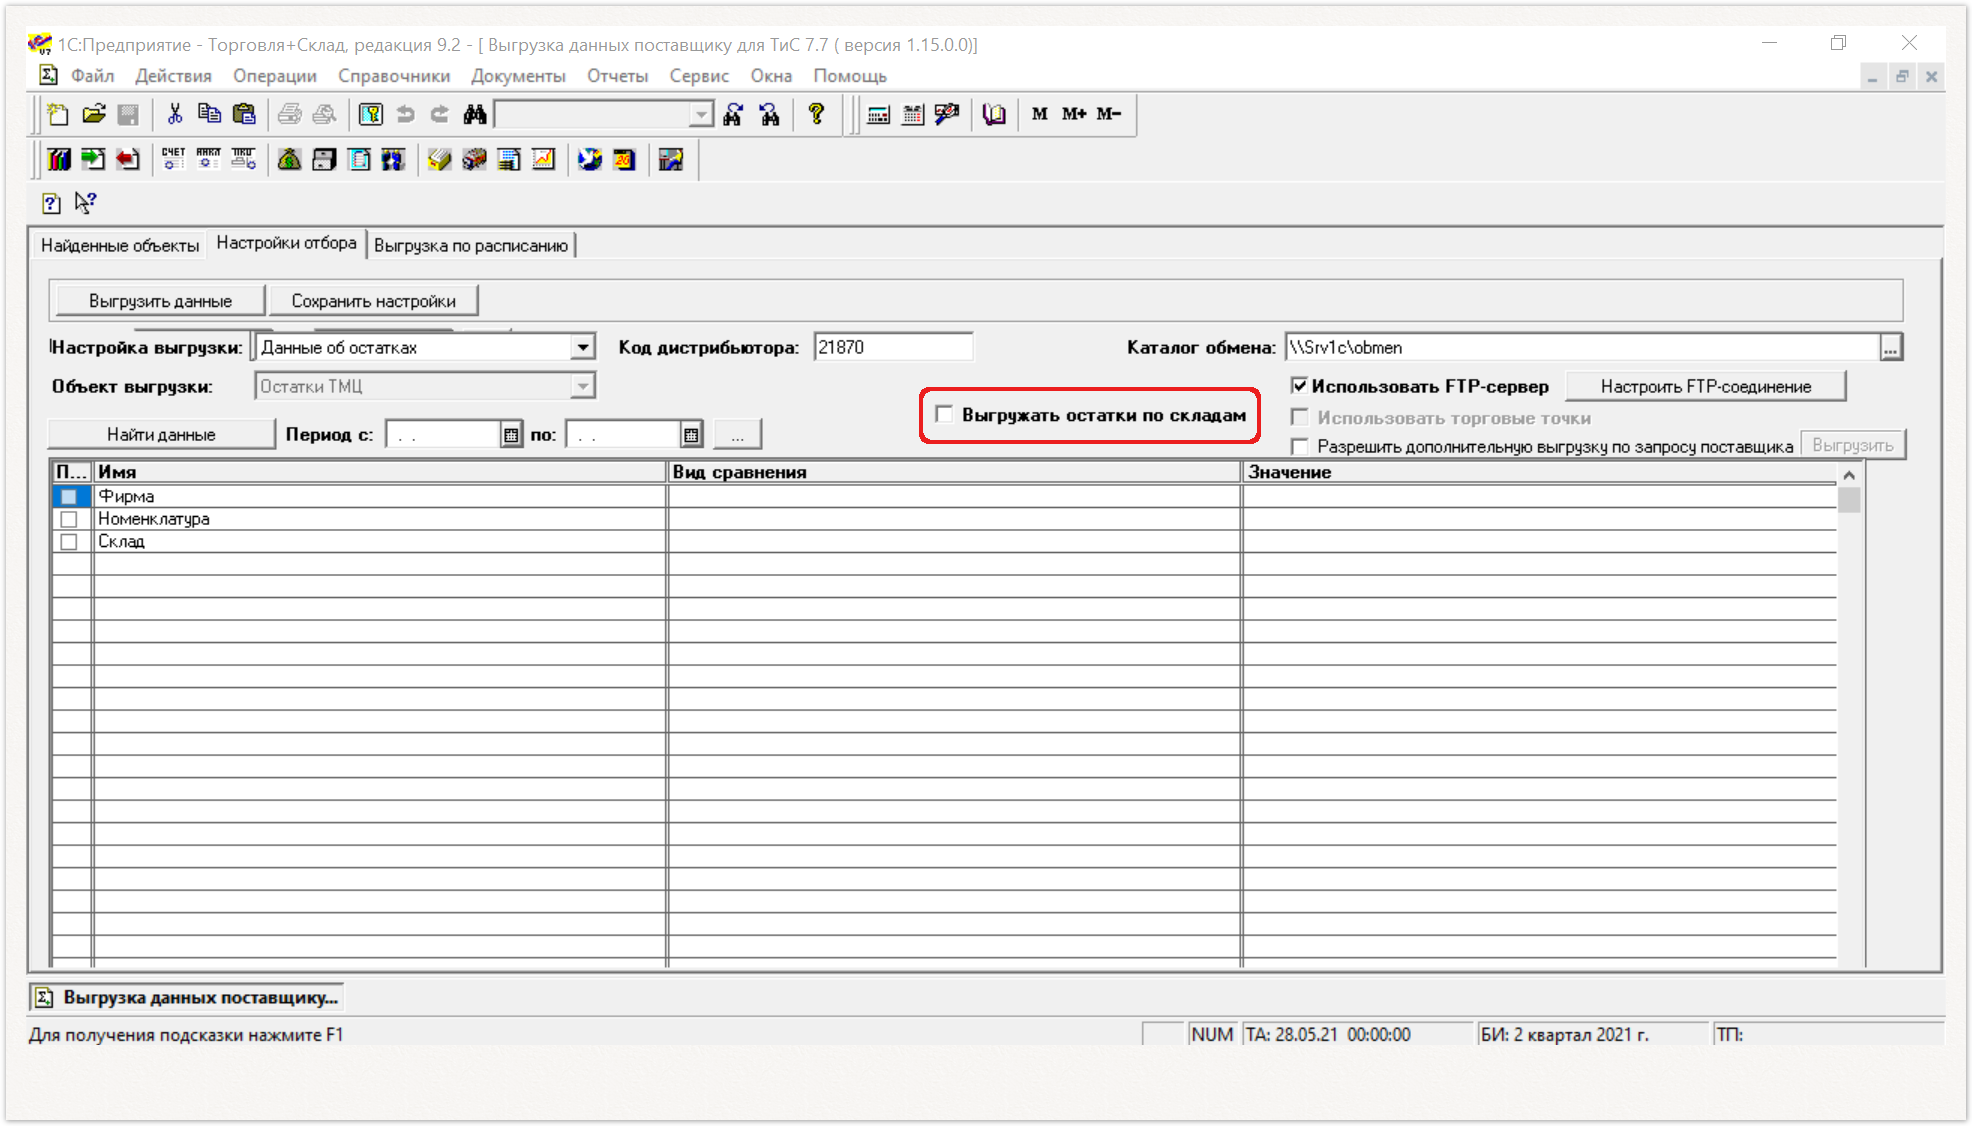Click the Код дистрибьютора input field
The width and height of the screenshot is (1972, 1126).
[x=892, y=348]
